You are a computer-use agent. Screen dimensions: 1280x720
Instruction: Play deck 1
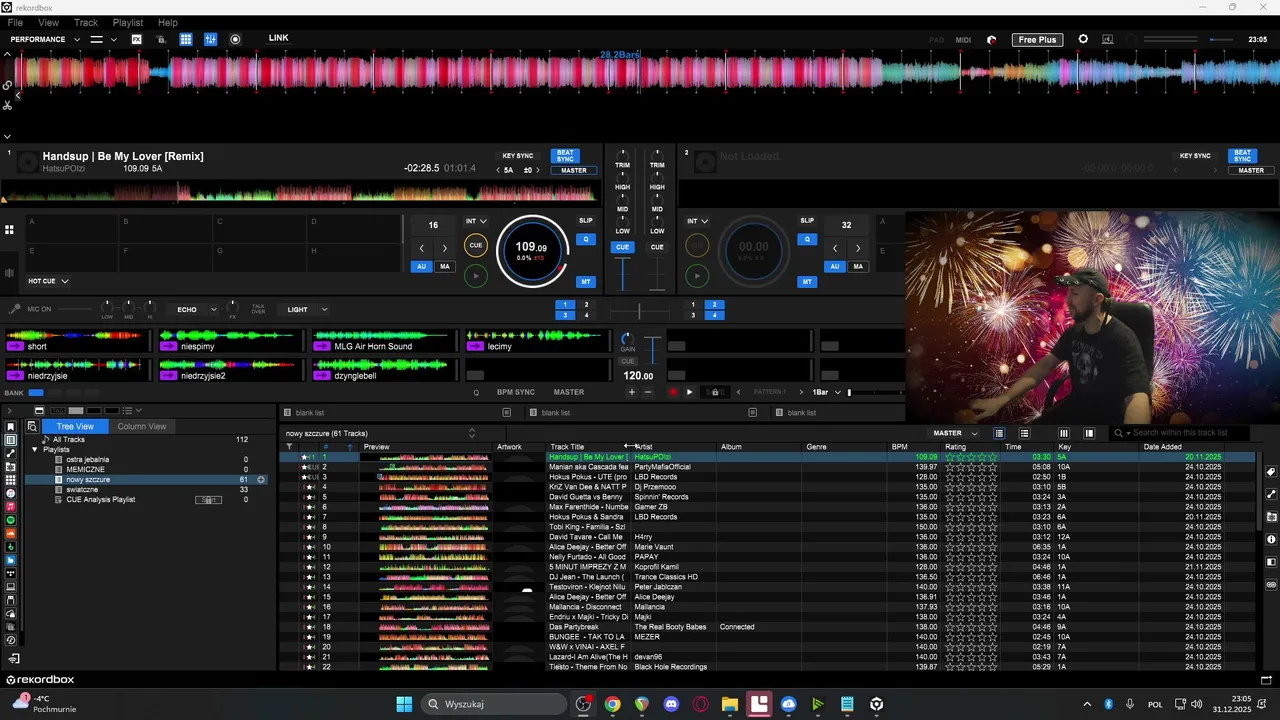pyautogui.click(x=476, y=276)
